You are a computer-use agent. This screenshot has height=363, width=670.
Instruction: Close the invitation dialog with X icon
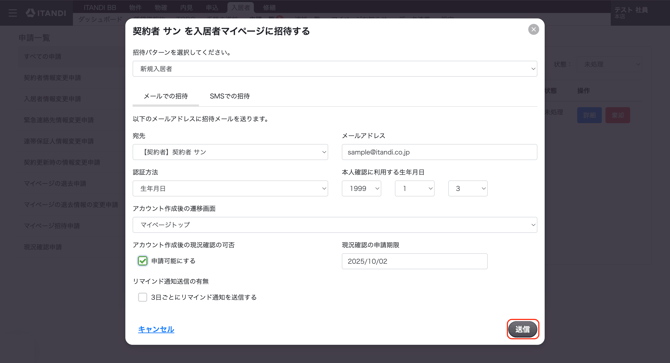[x=533, y=29]
